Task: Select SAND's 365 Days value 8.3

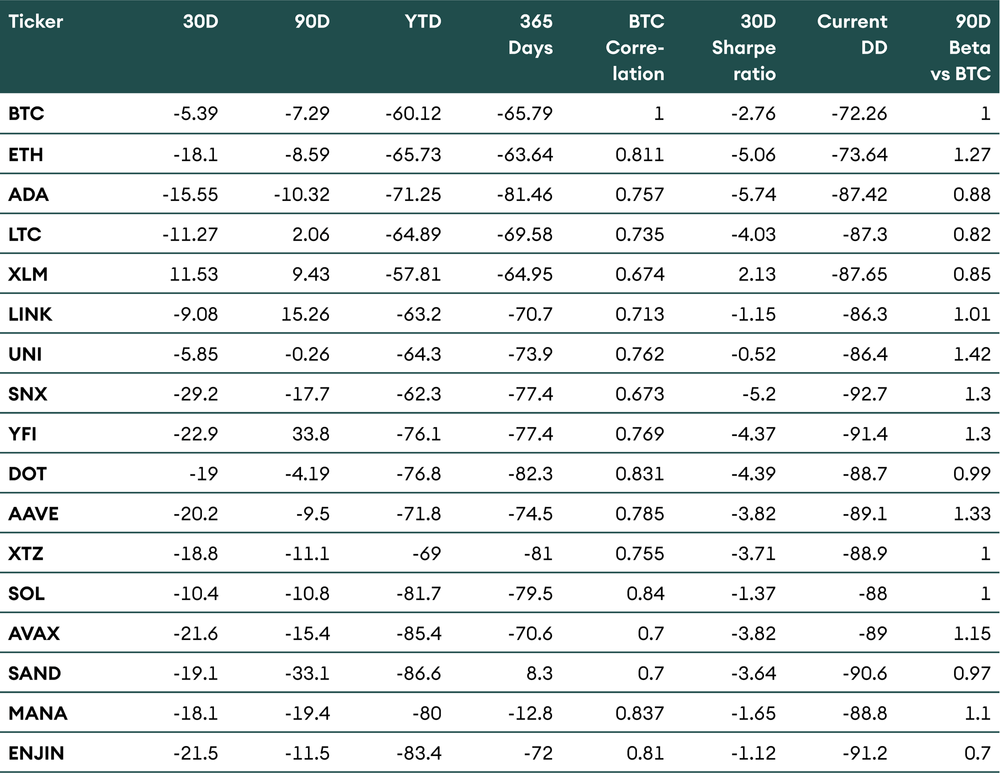Action: click(x=539, y=673)
